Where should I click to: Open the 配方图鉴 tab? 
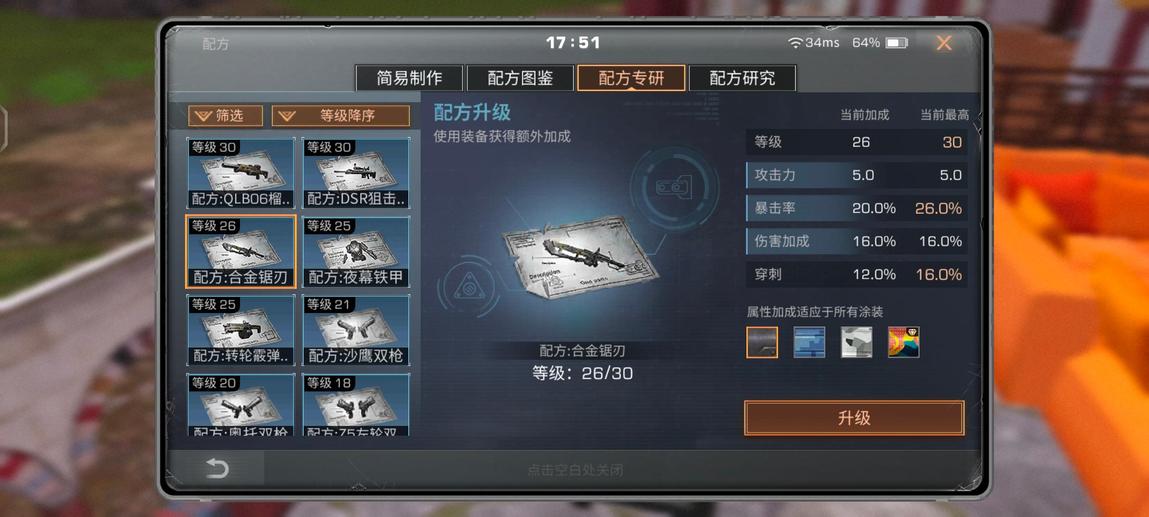(520, 78)
